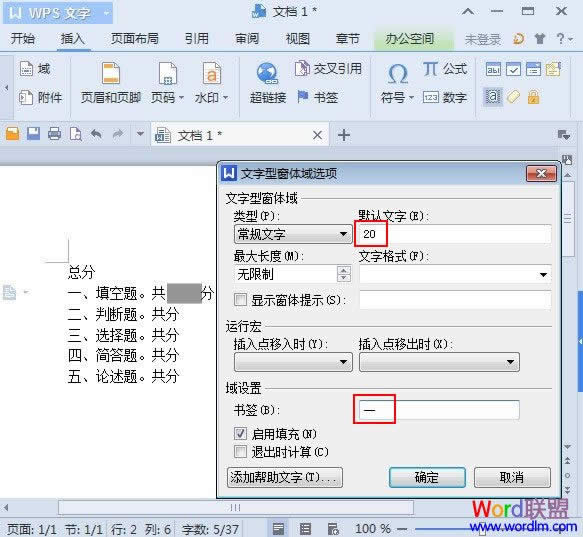Click the print icon in quick toolbar
The width and height of the screenshot is (583, 537).
(x=55, y=134)
